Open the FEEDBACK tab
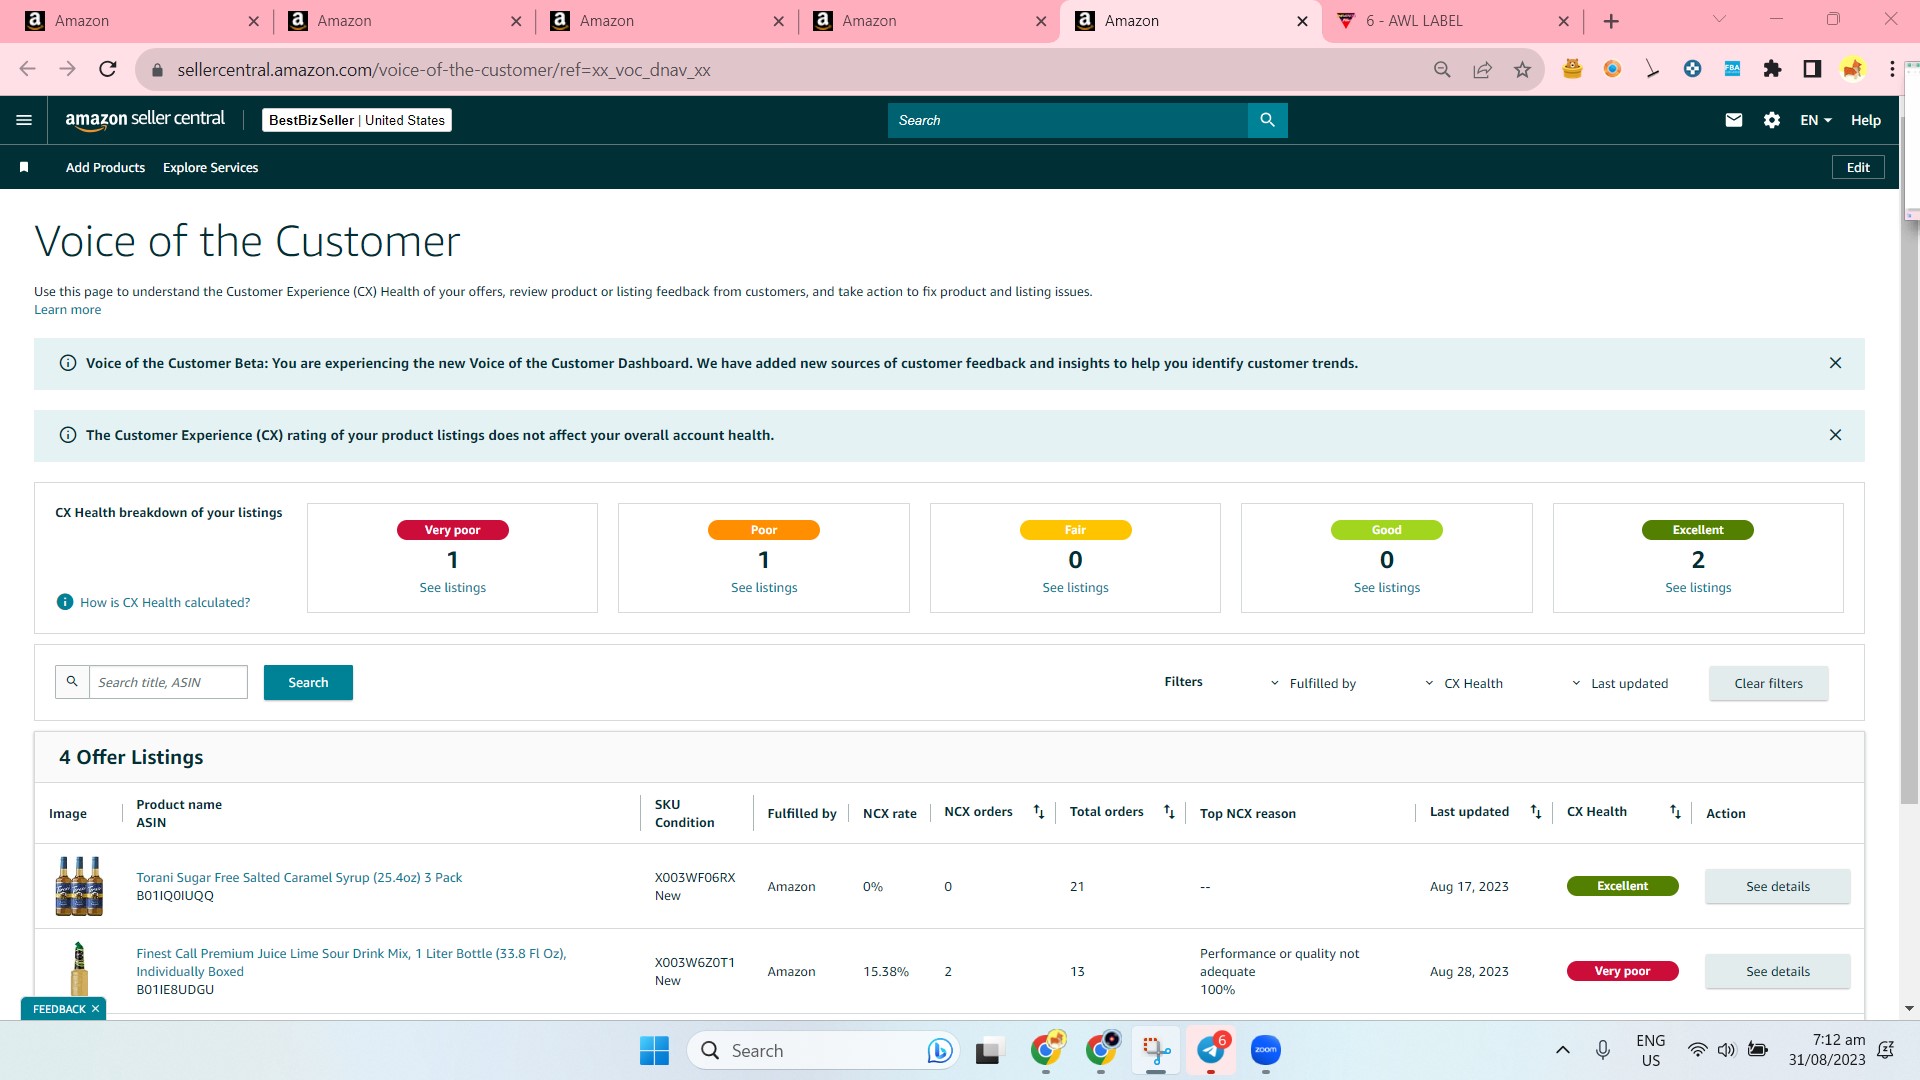This screenshot has width=1920, height=1080. click(59, 1009)
